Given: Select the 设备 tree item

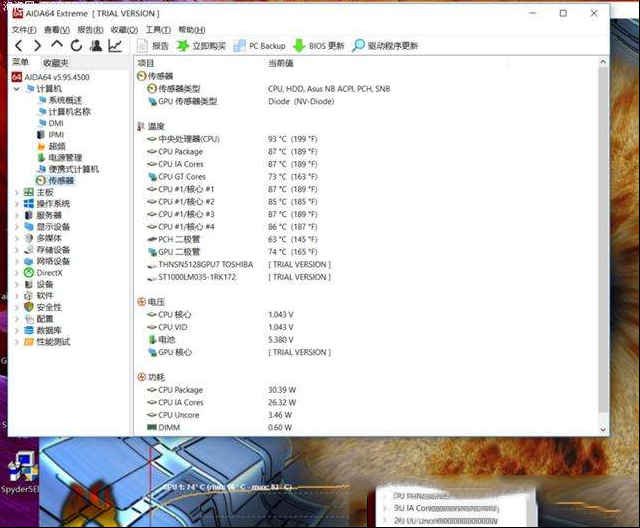Looking at the screenshot, I should click(x=39, y=284).
